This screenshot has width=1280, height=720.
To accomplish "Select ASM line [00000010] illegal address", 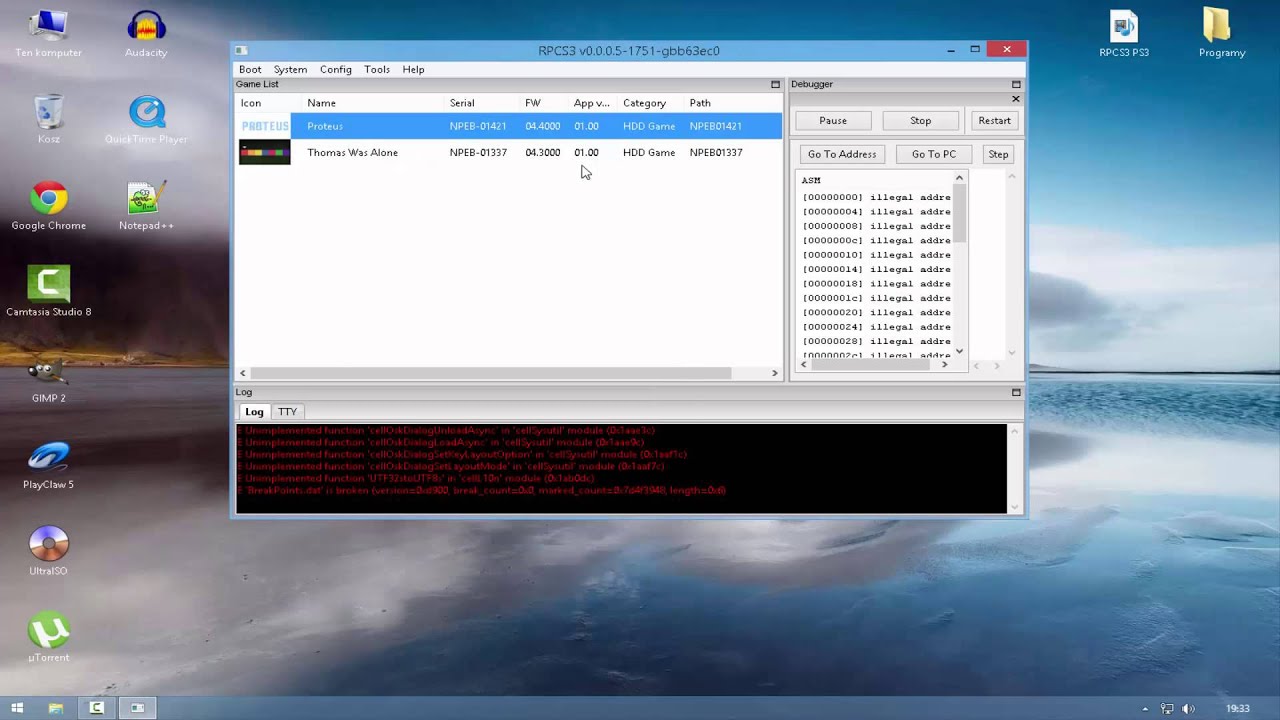I will click(877, 255).
